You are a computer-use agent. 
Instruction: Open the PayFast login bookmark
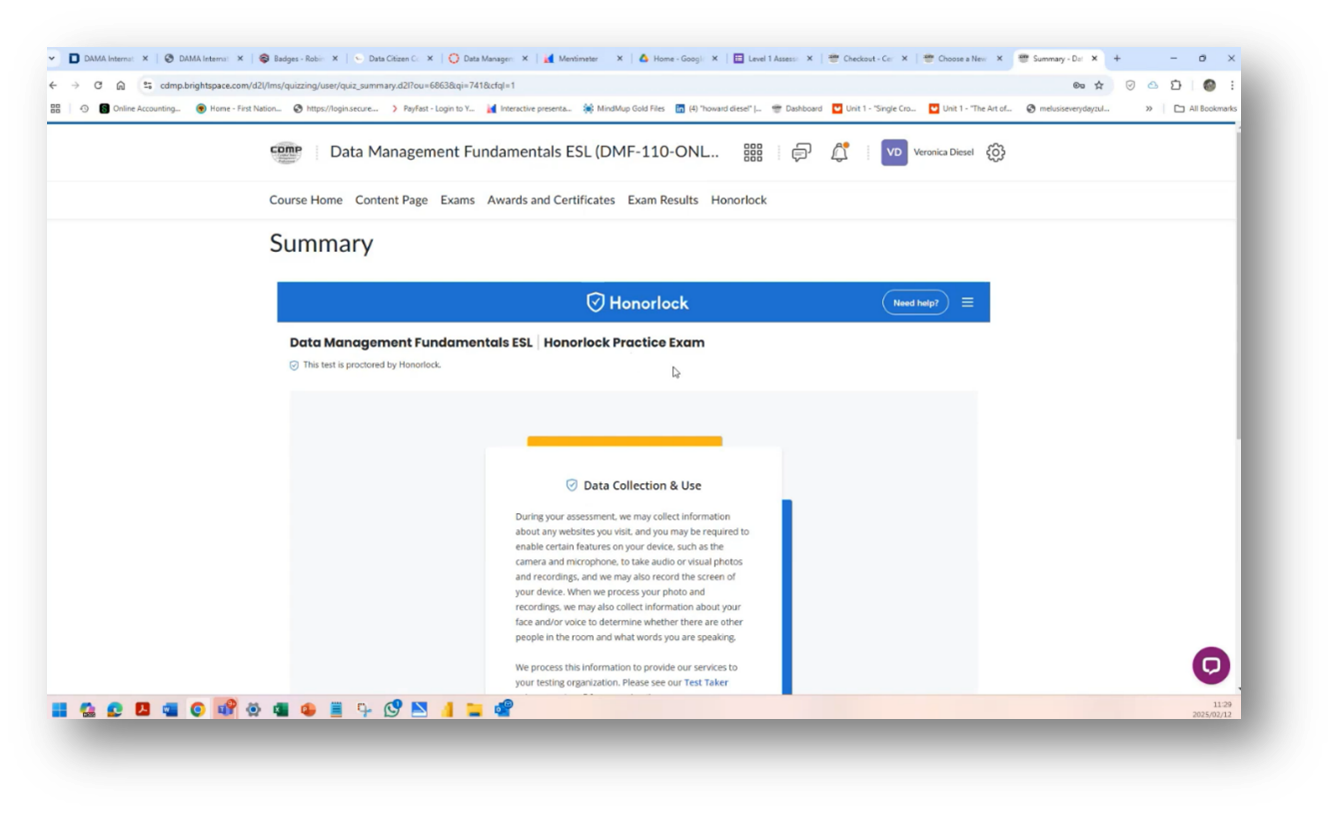432,108
